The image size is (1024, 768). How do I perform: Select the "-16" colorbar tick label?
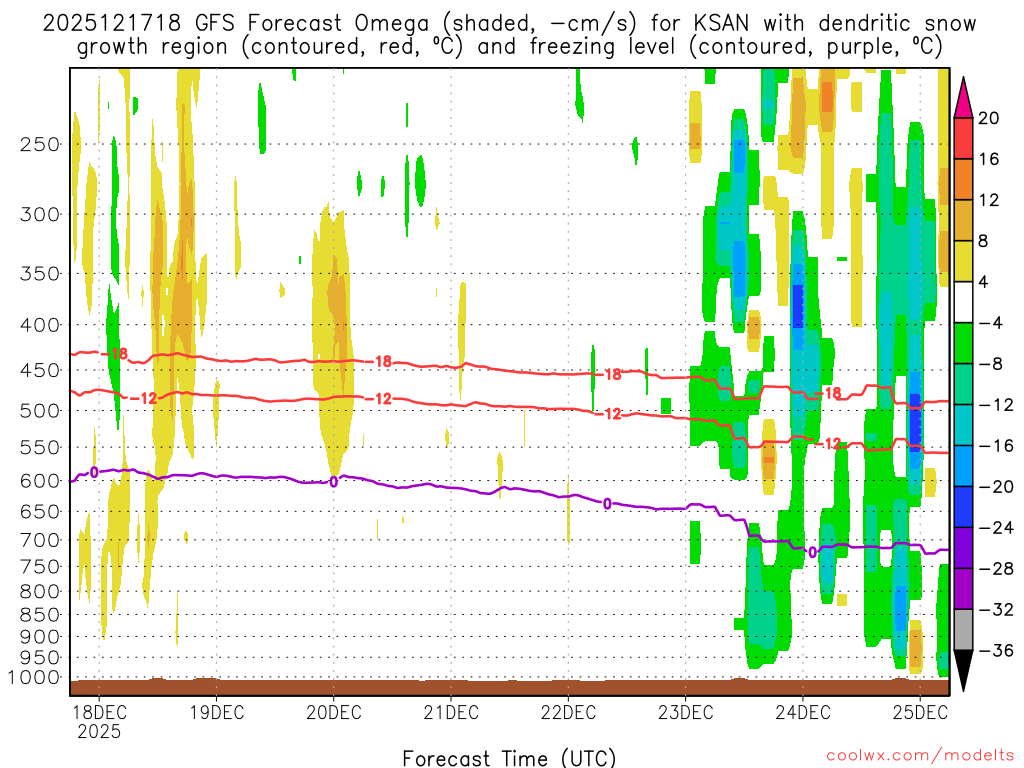click(x=995, y=445)
